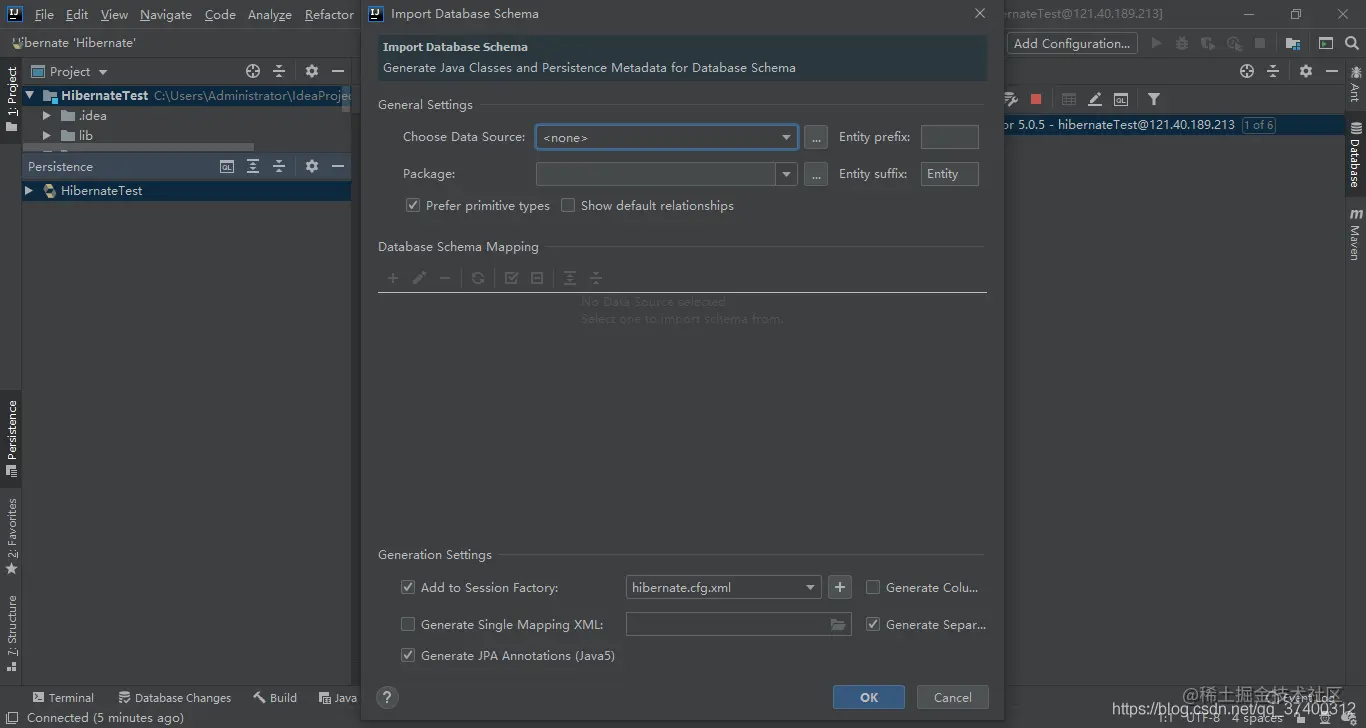The width and height of the screenshot is (1366, 728).
Task: Click the red stop icon in Database toolbar
Action: 1036,99
